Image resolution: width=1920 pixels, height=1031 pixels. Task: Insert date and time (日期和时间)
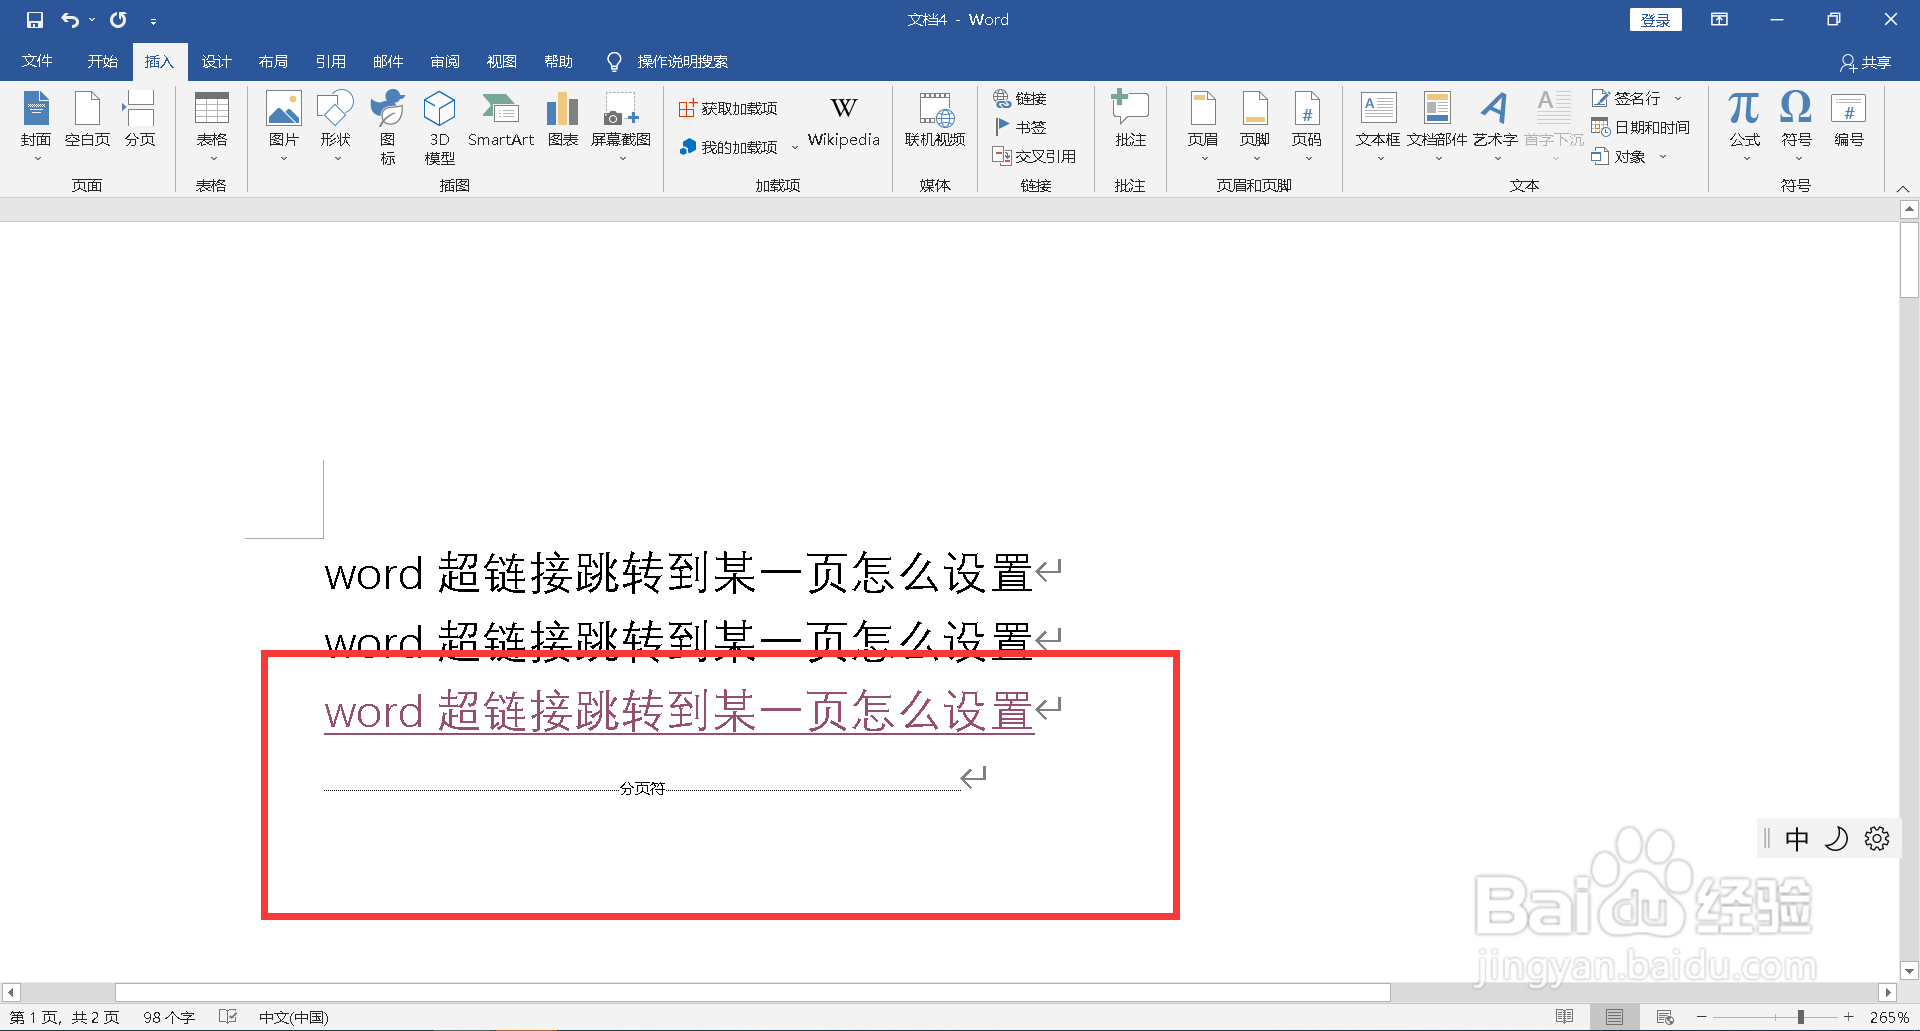click(x=1641, y=127)
